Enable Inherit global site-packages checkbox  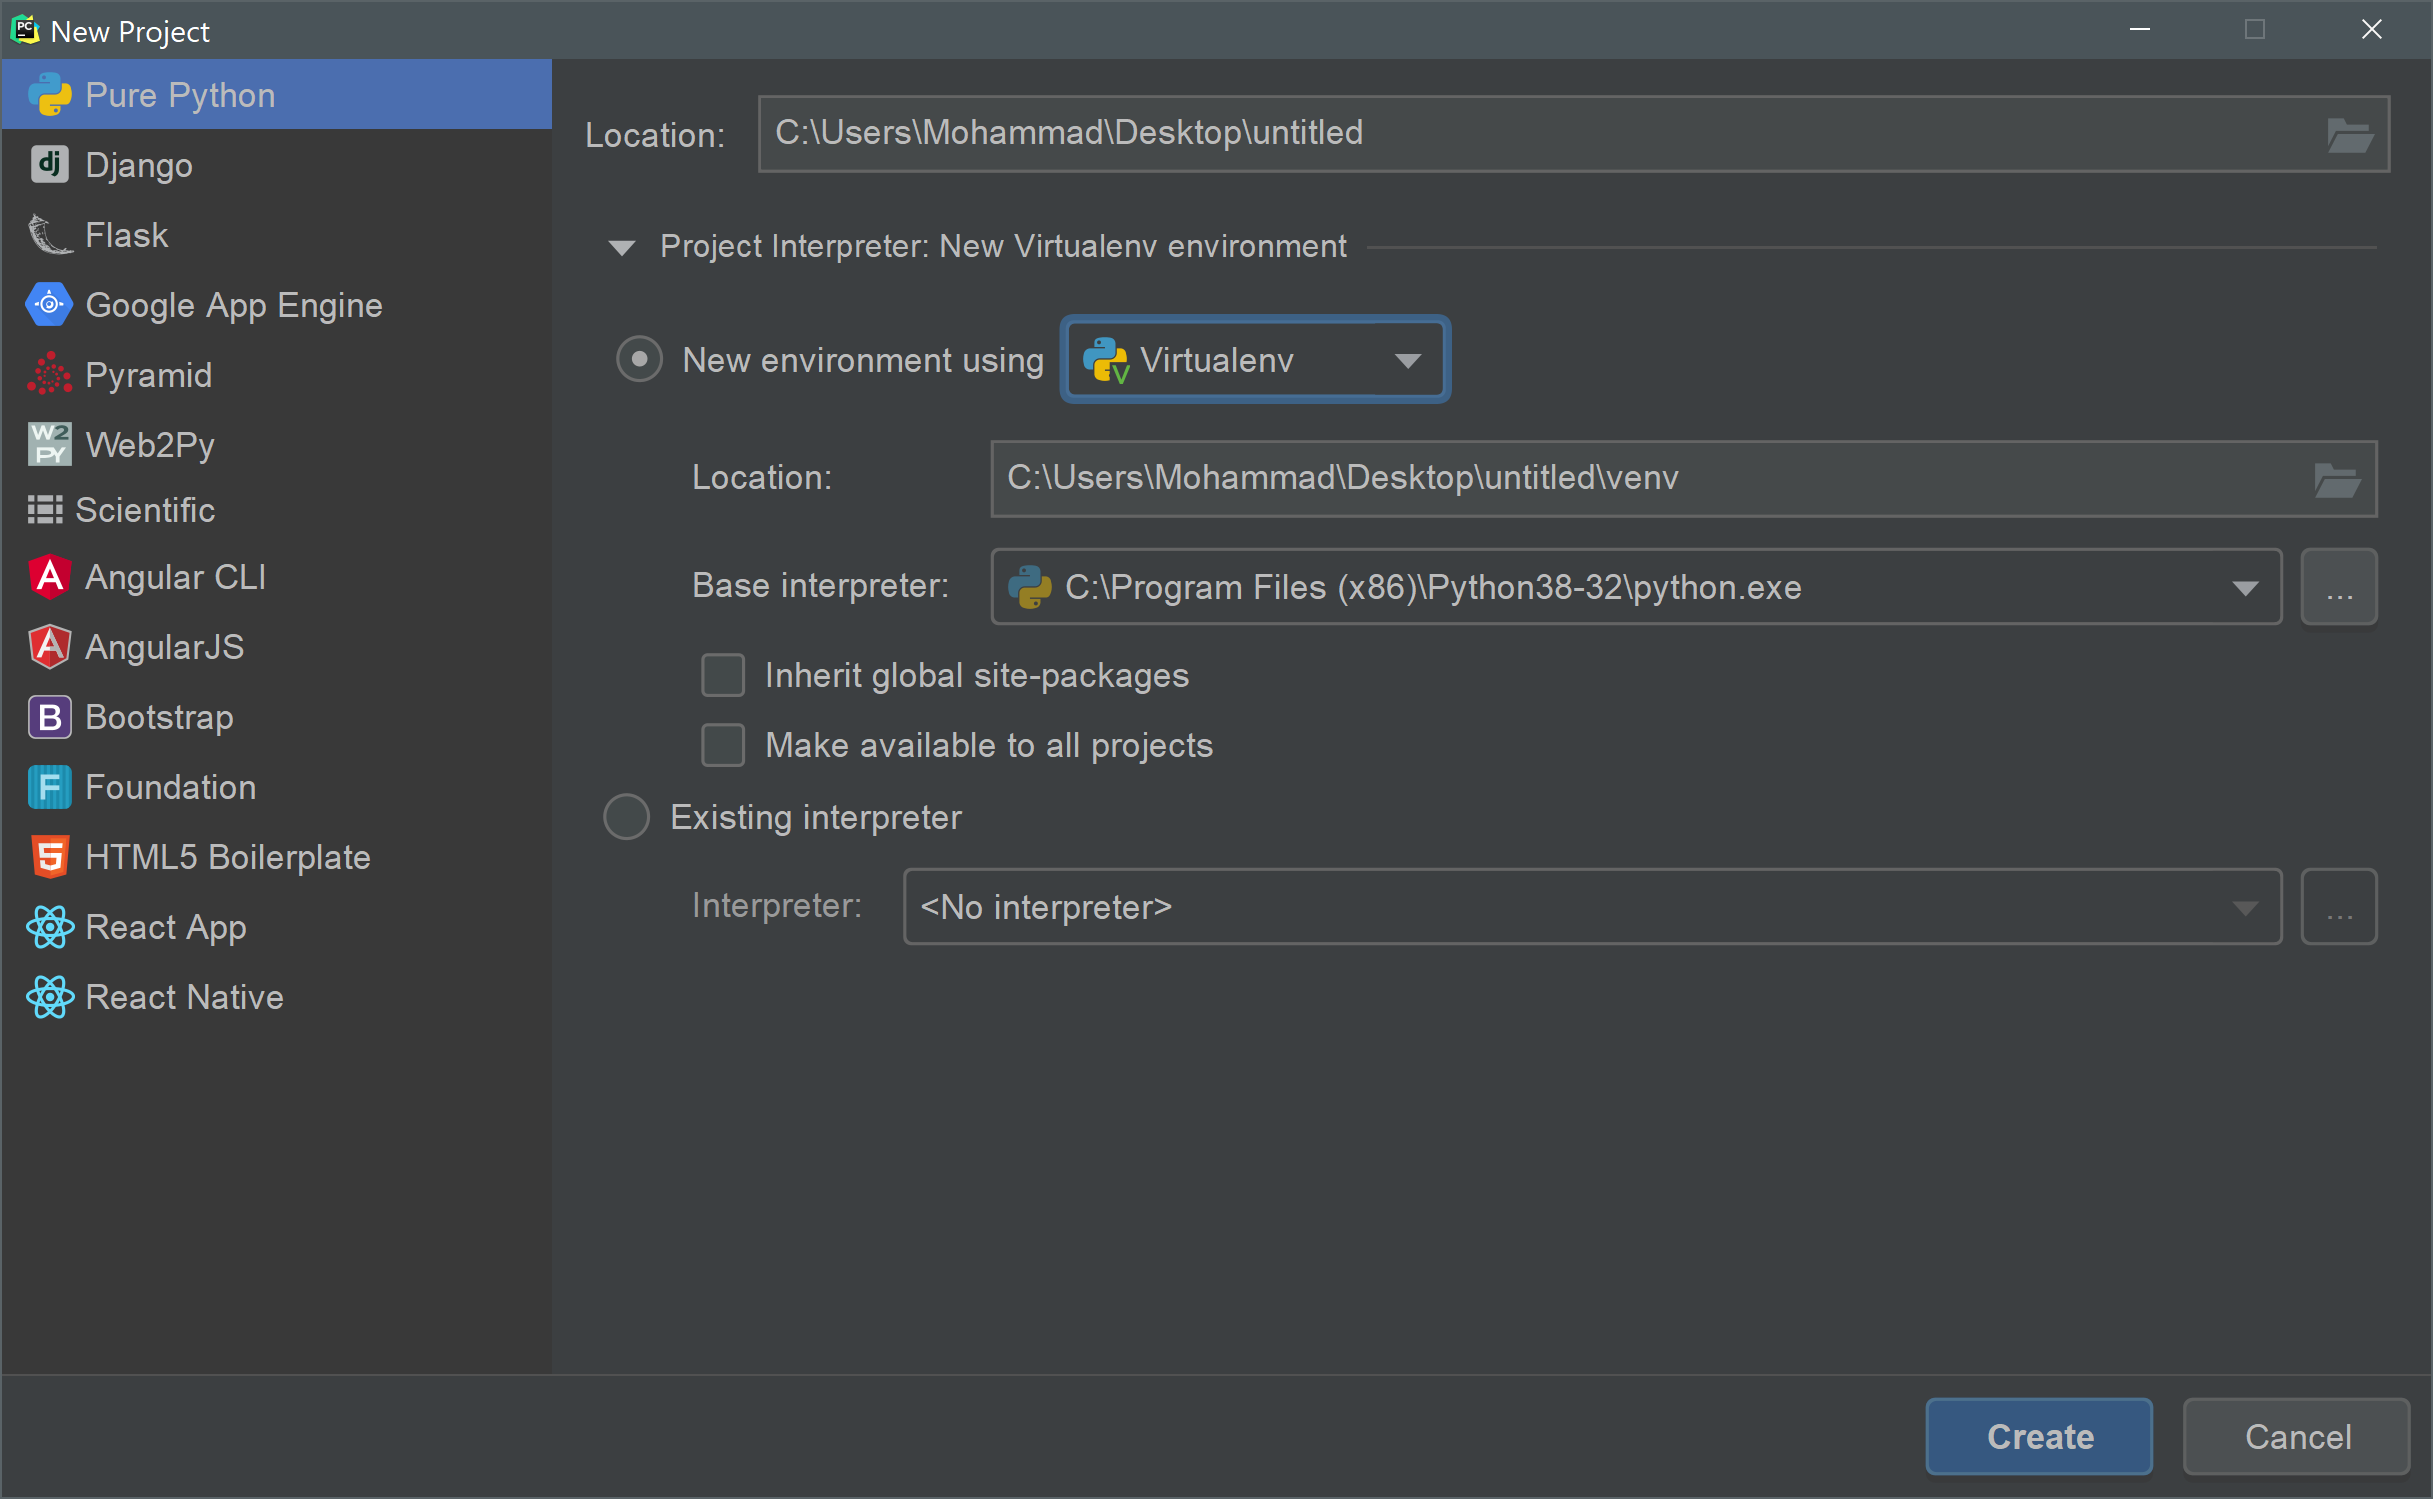723,675
